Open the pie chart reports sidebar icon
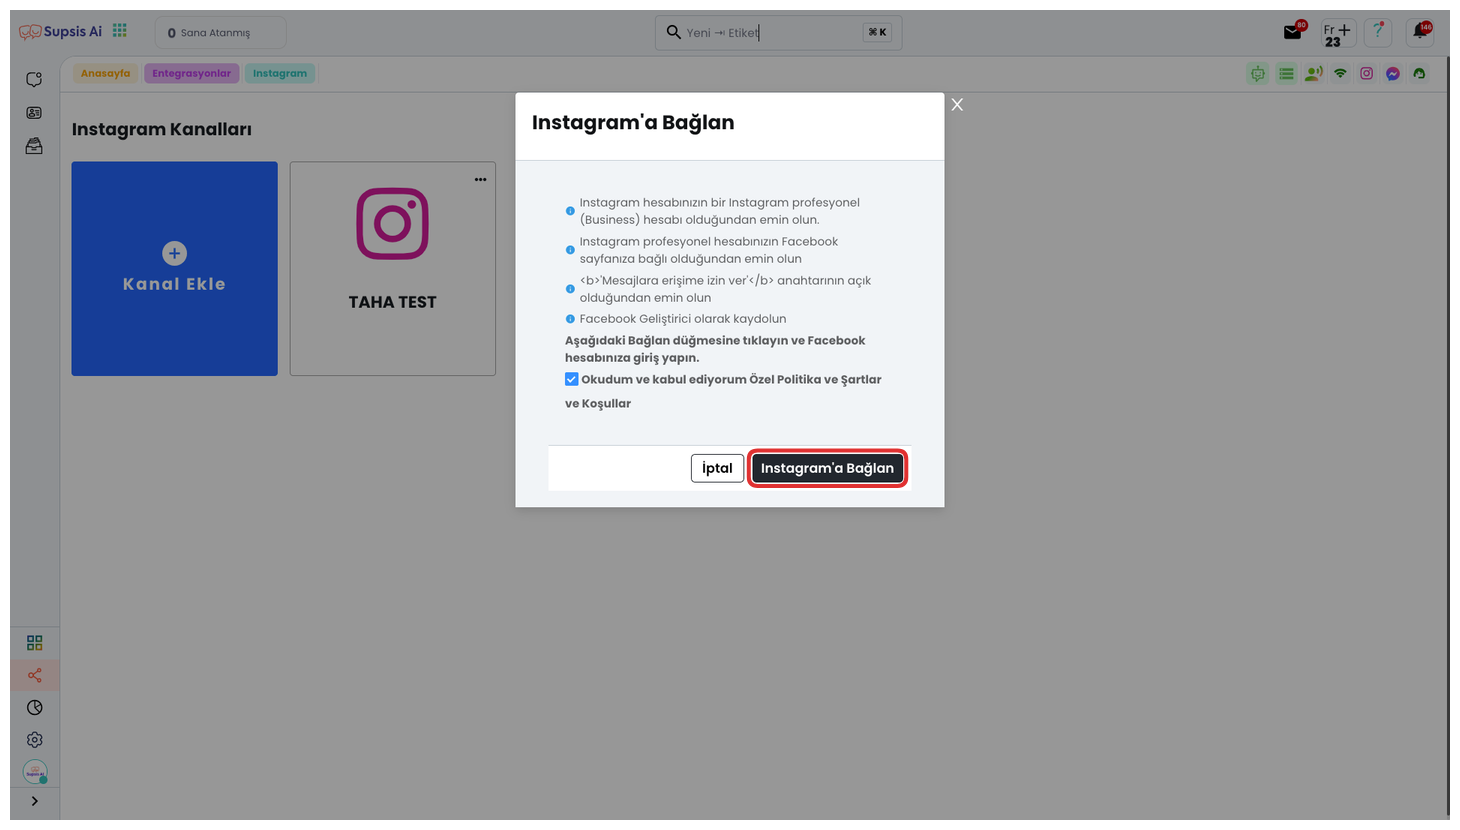 [35, 708]
